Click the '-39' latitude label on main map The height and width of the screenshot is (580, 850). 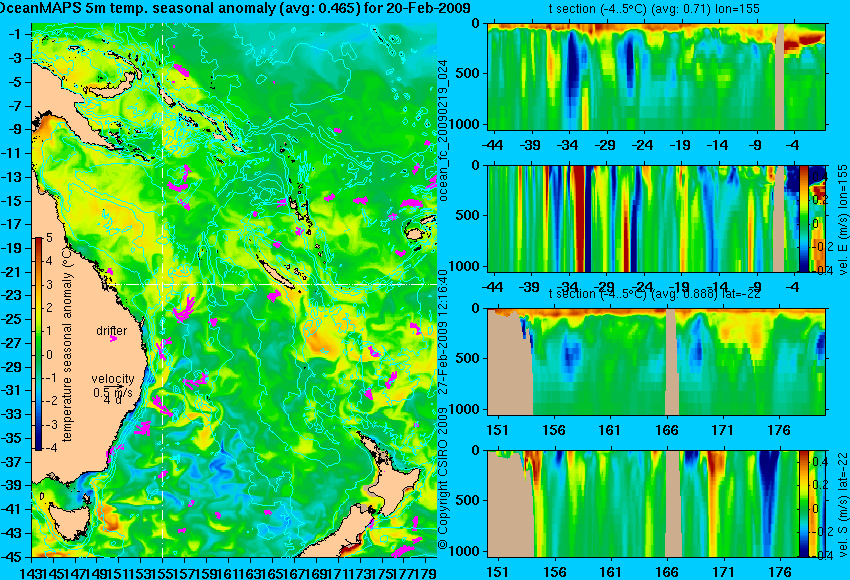coord(12,485)
